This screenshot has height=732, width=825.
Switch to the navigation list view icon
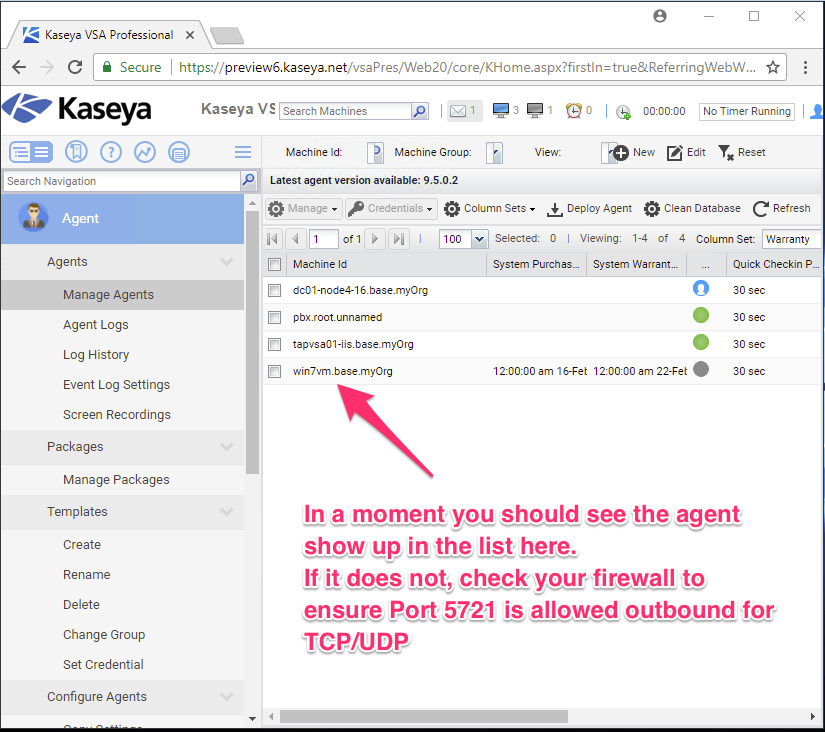point(31,152)
